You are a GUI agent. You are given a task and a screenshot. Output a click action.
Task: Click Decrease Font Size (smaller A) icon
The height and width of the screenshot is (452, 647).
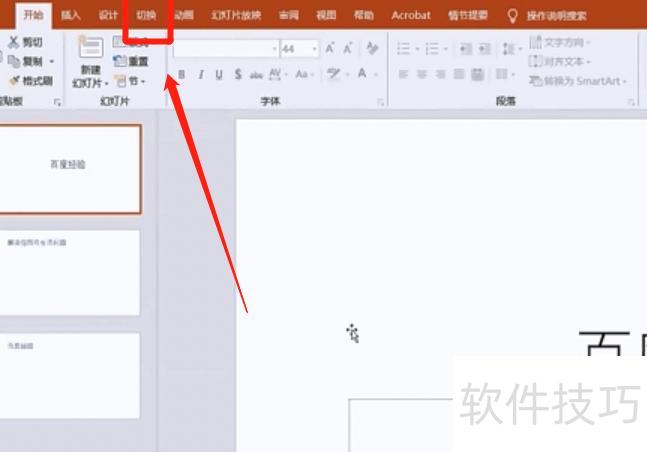click(x=348, y=48)
